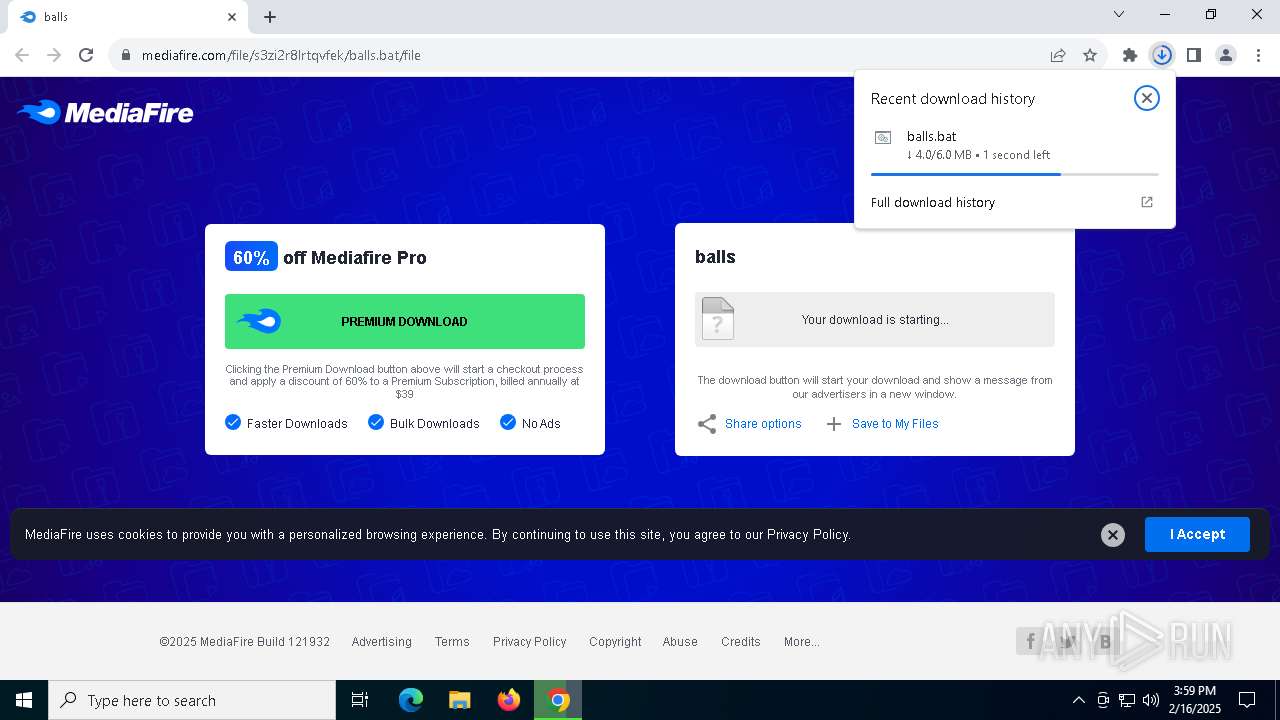Click the MediaFire logo
The height and width of the screenshot is (720, 1280).
tap(105, 113)
